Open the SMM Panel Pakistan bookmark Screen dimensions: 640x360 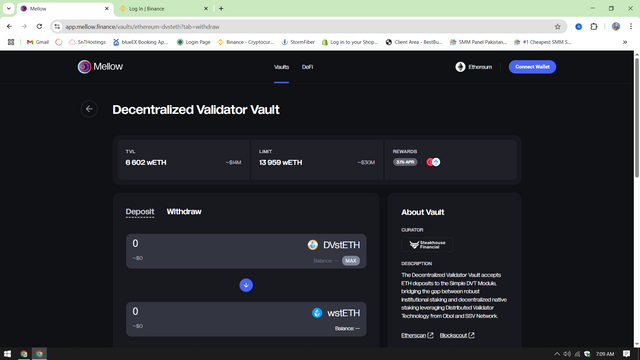478,42
